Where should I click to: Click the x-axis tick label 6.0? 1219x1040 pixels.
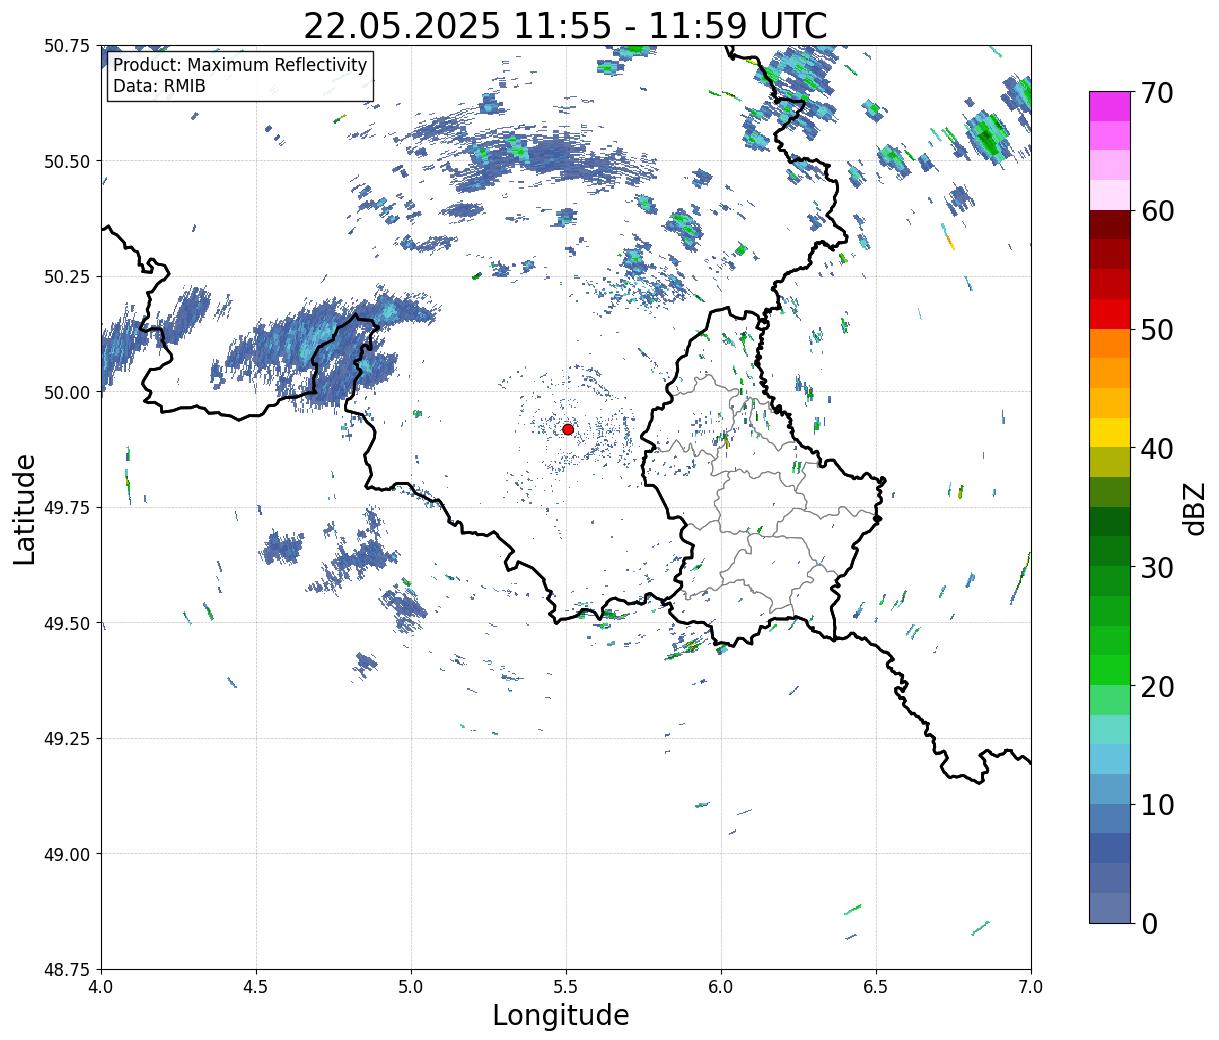click(721, 987)
